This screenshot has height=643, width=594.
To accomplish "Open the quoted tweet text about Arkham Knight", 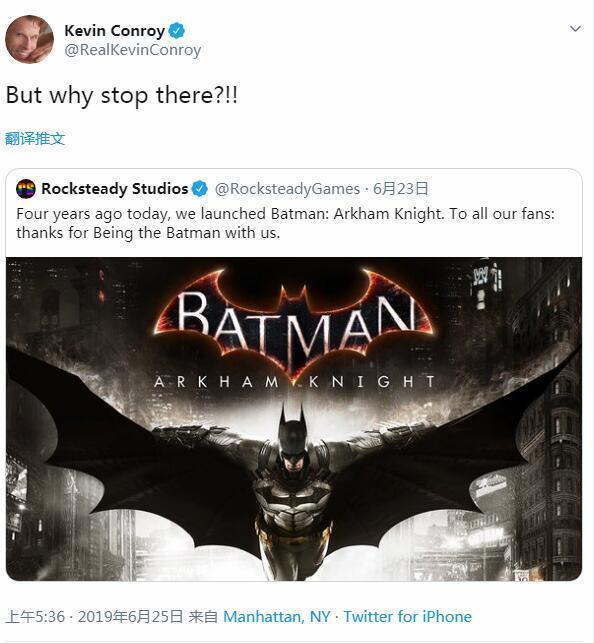I will coord(285,223).
